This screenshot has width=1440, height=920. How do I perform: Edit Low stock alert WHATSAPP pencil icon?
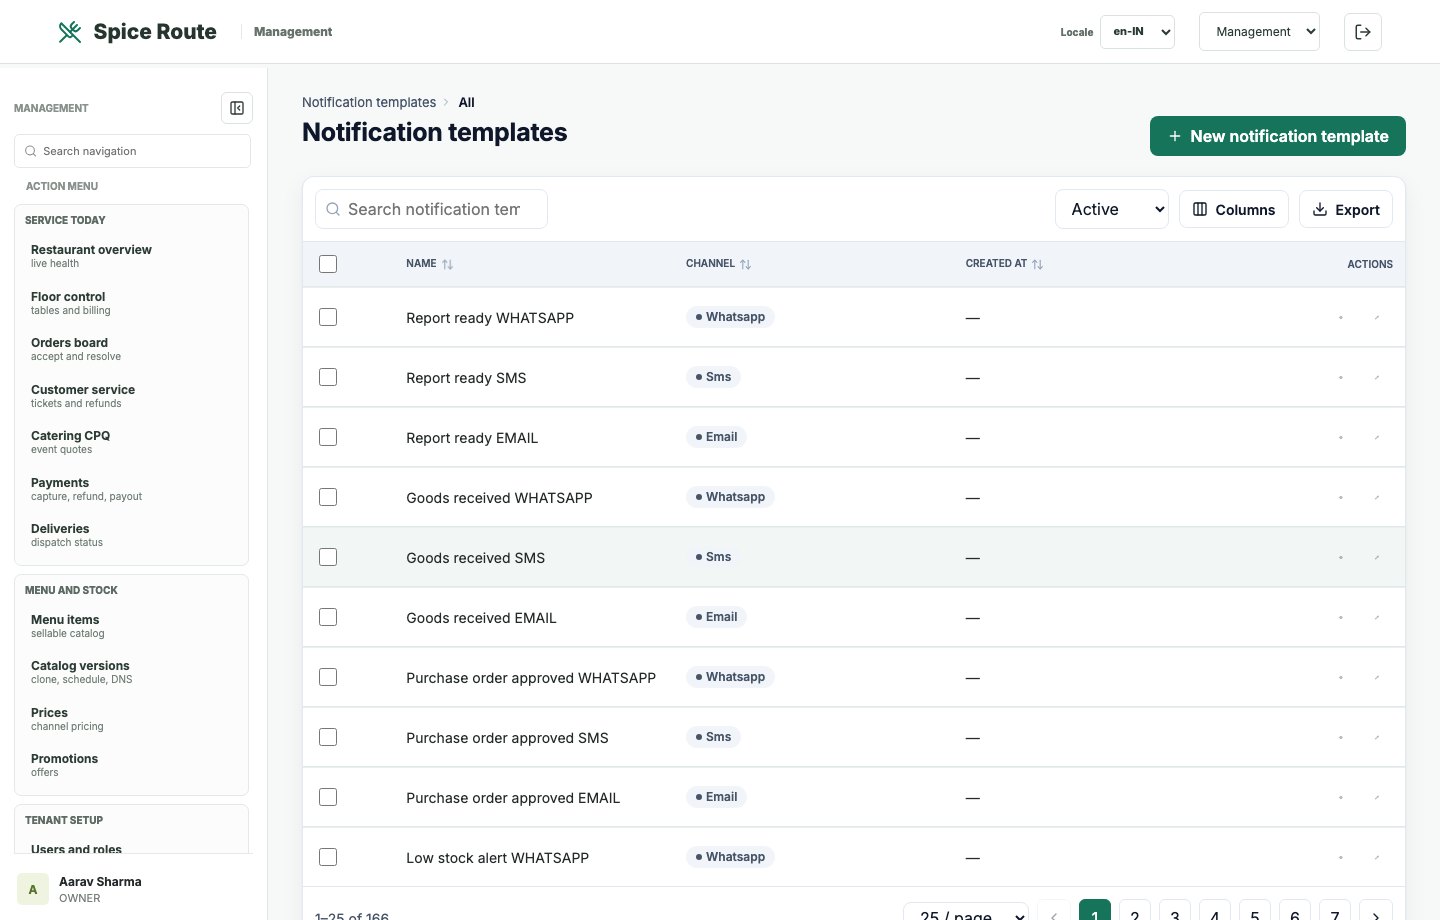(1377, 857)
